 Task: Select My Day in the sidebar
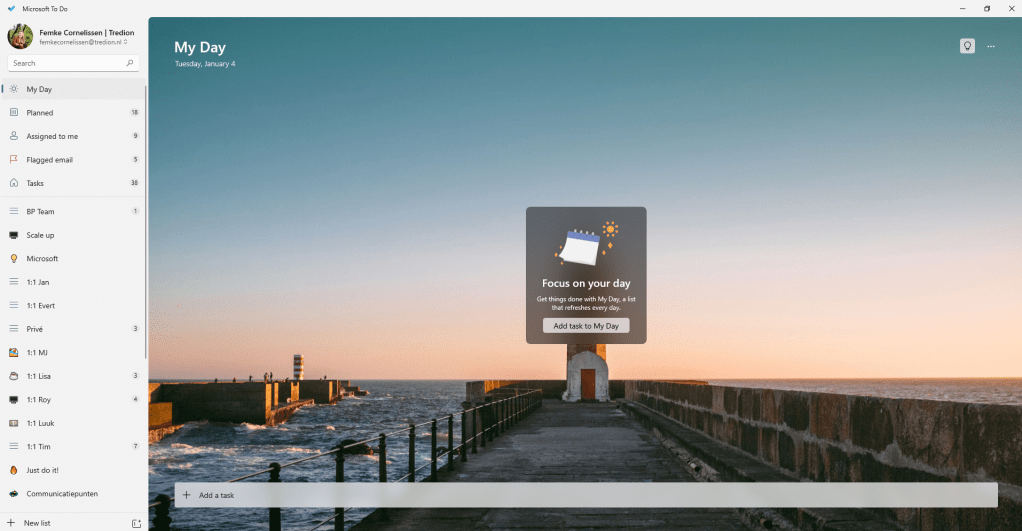(x=40, y=89)
